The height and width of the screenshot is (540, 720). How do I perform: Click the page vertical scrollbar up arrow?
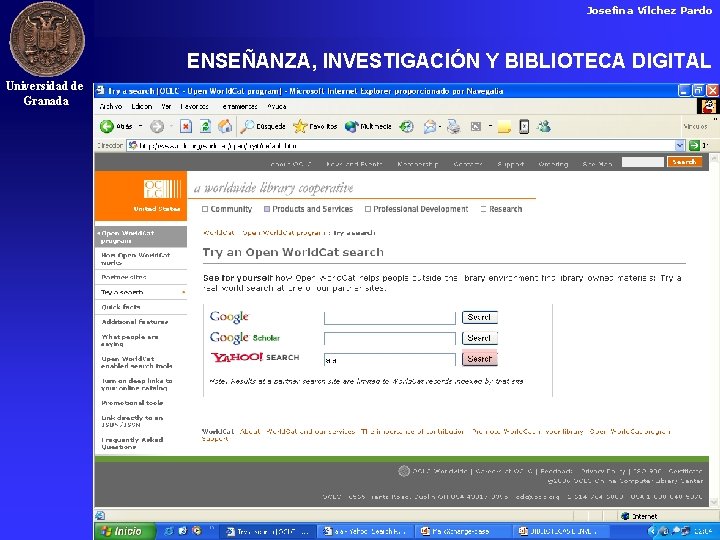tap(714, 158)
